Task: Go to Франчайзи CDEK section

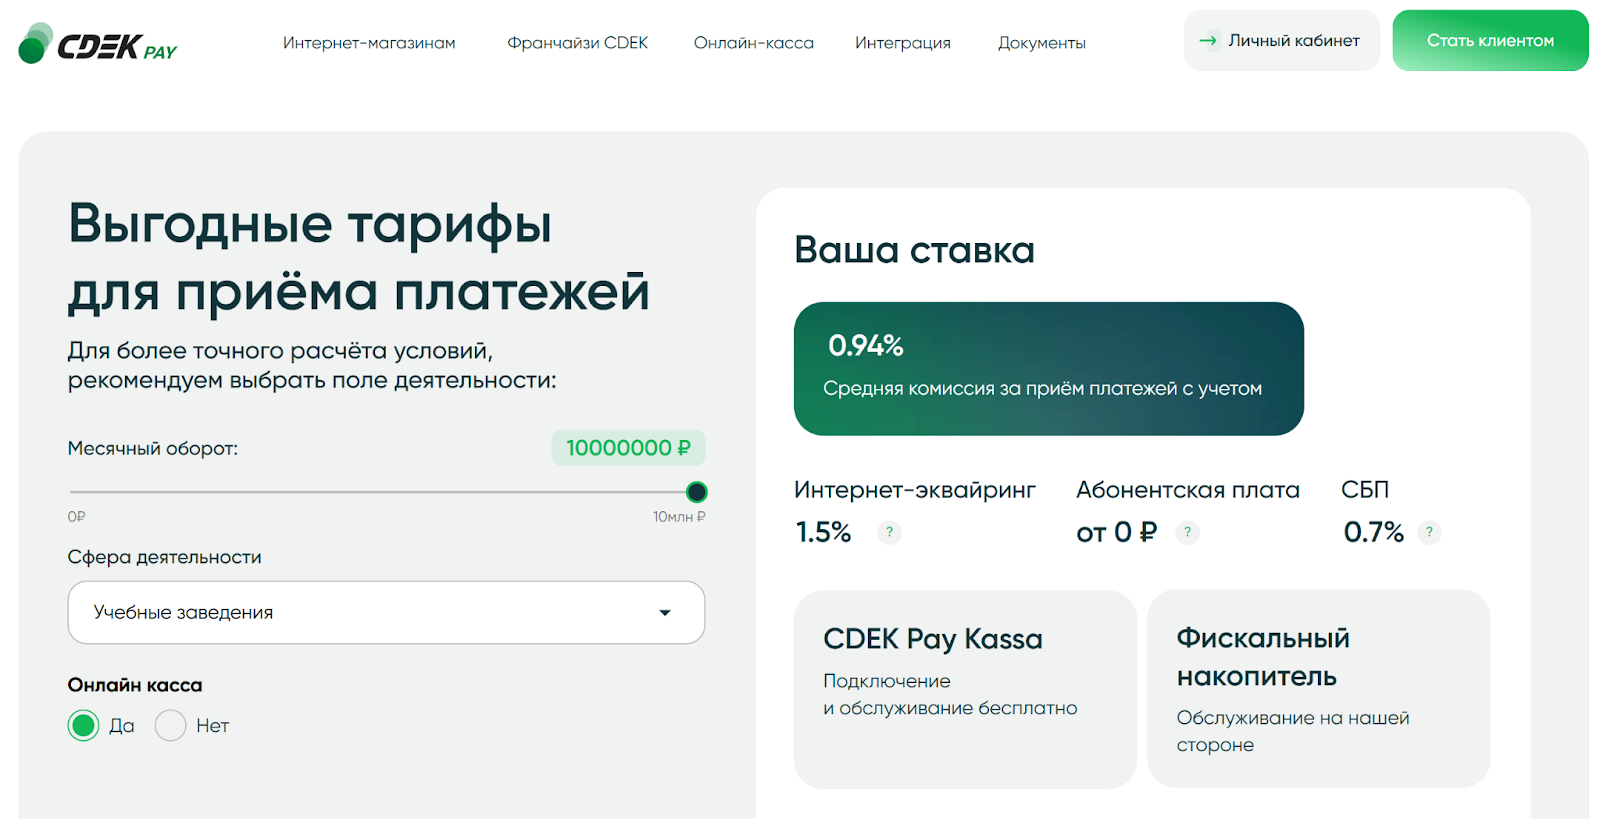Action: coord(577,43)
